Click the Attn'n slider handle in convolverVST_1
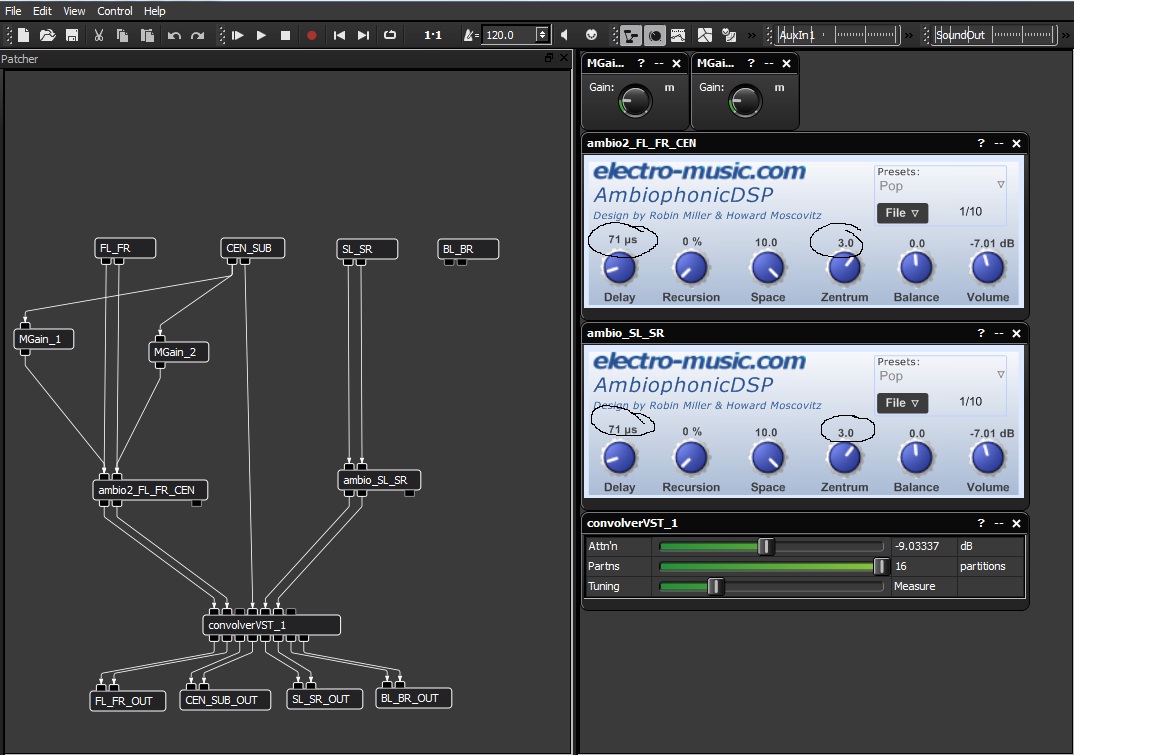 point(766,546)
